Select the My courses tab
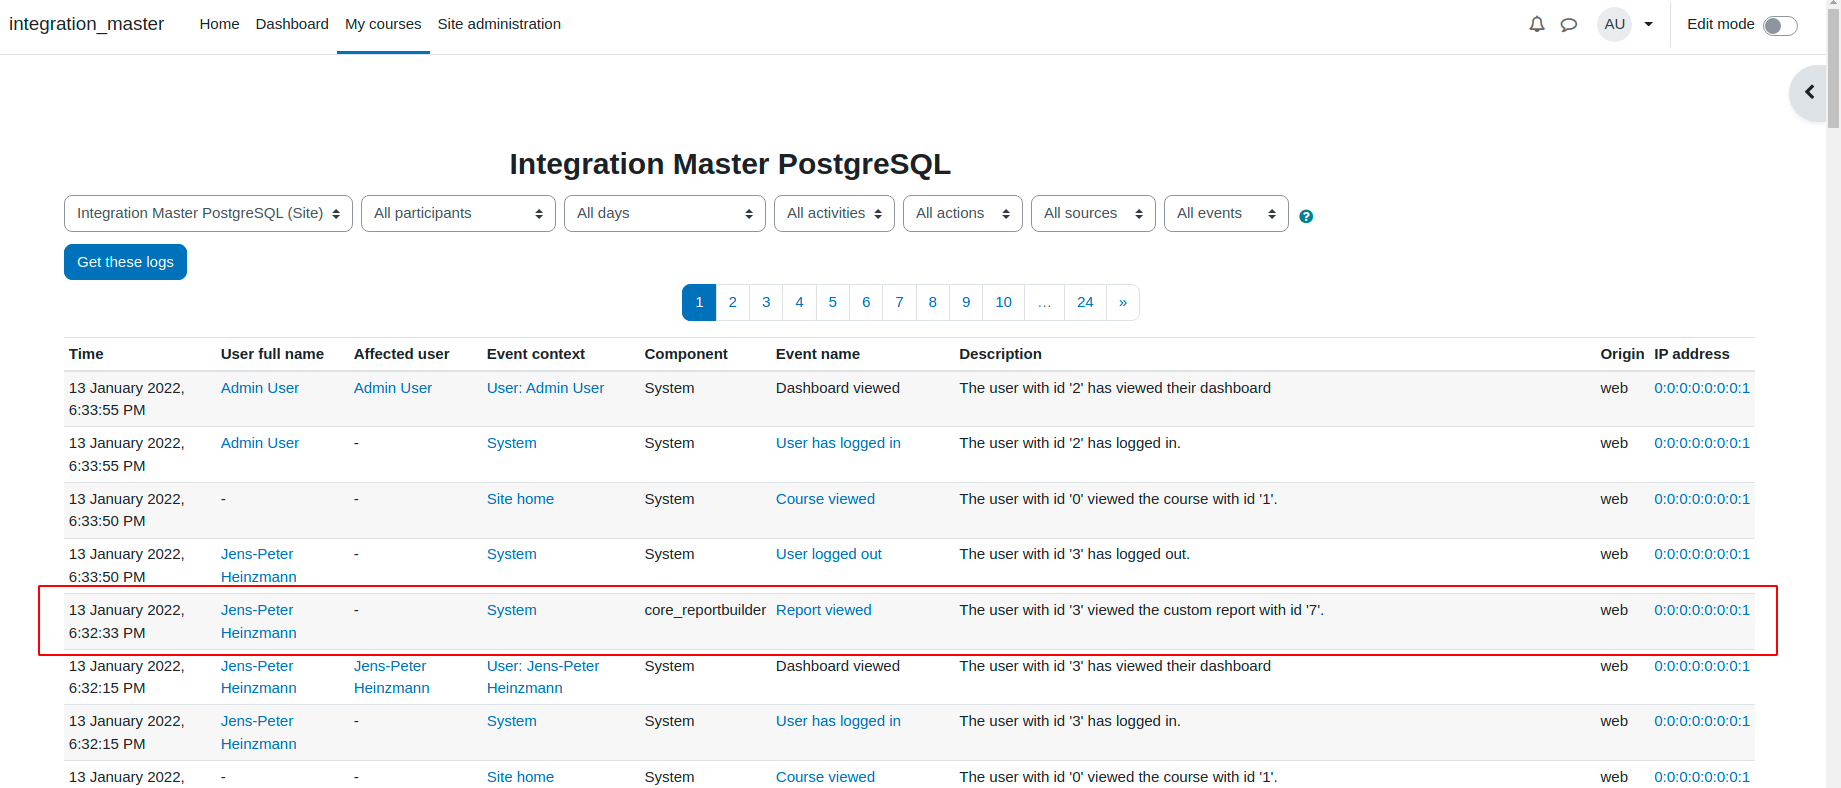 pyautogui.click(x=383, y=24)
